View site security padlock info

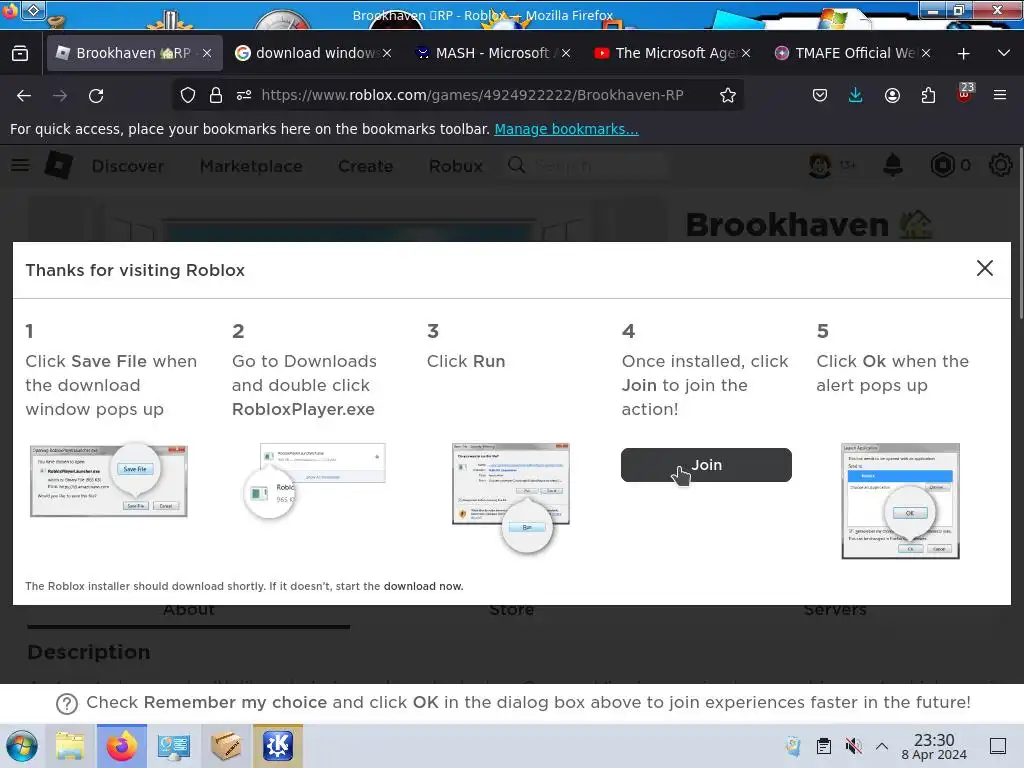[x=216, y=95]
